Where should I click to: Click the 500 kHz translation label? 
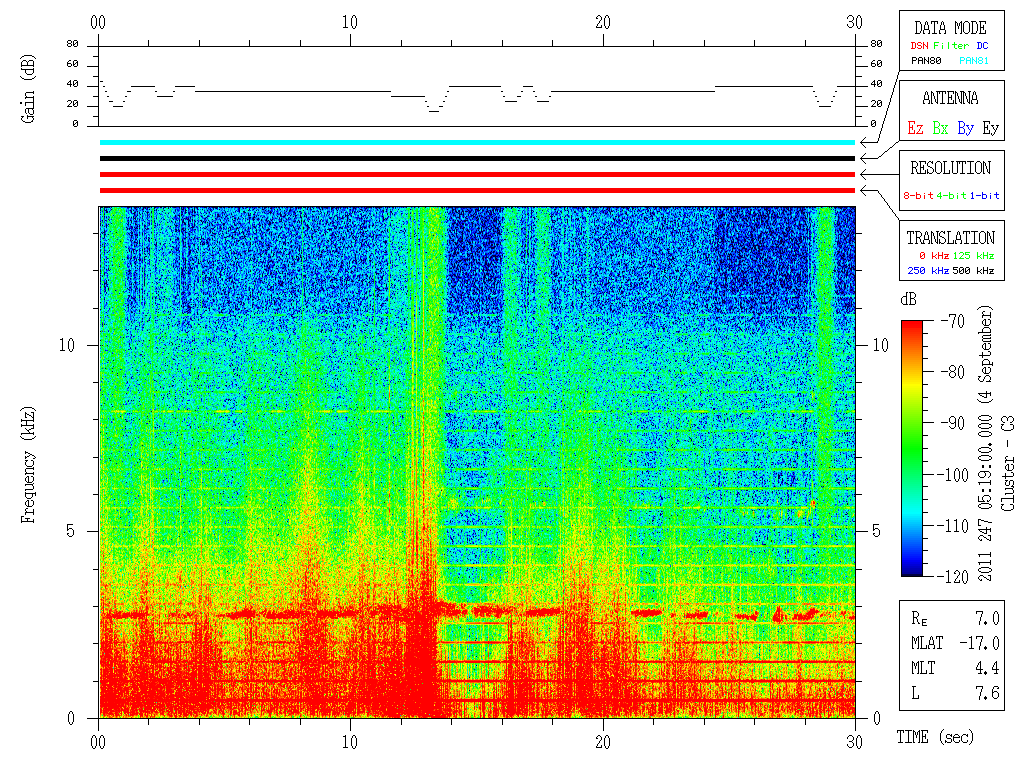[973, 270]
